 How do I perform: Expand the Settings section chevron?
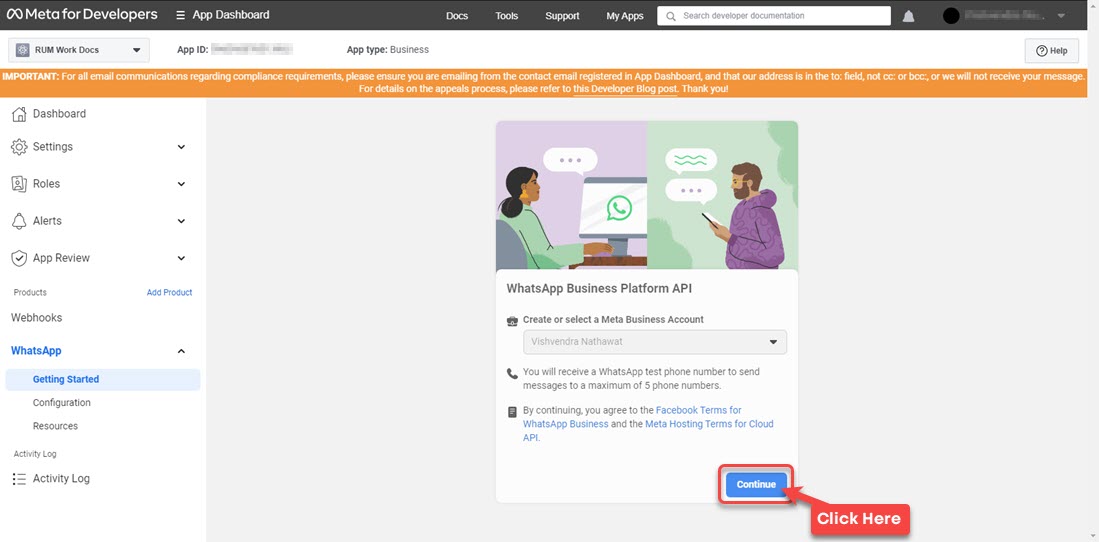click(x=182, y=147)
